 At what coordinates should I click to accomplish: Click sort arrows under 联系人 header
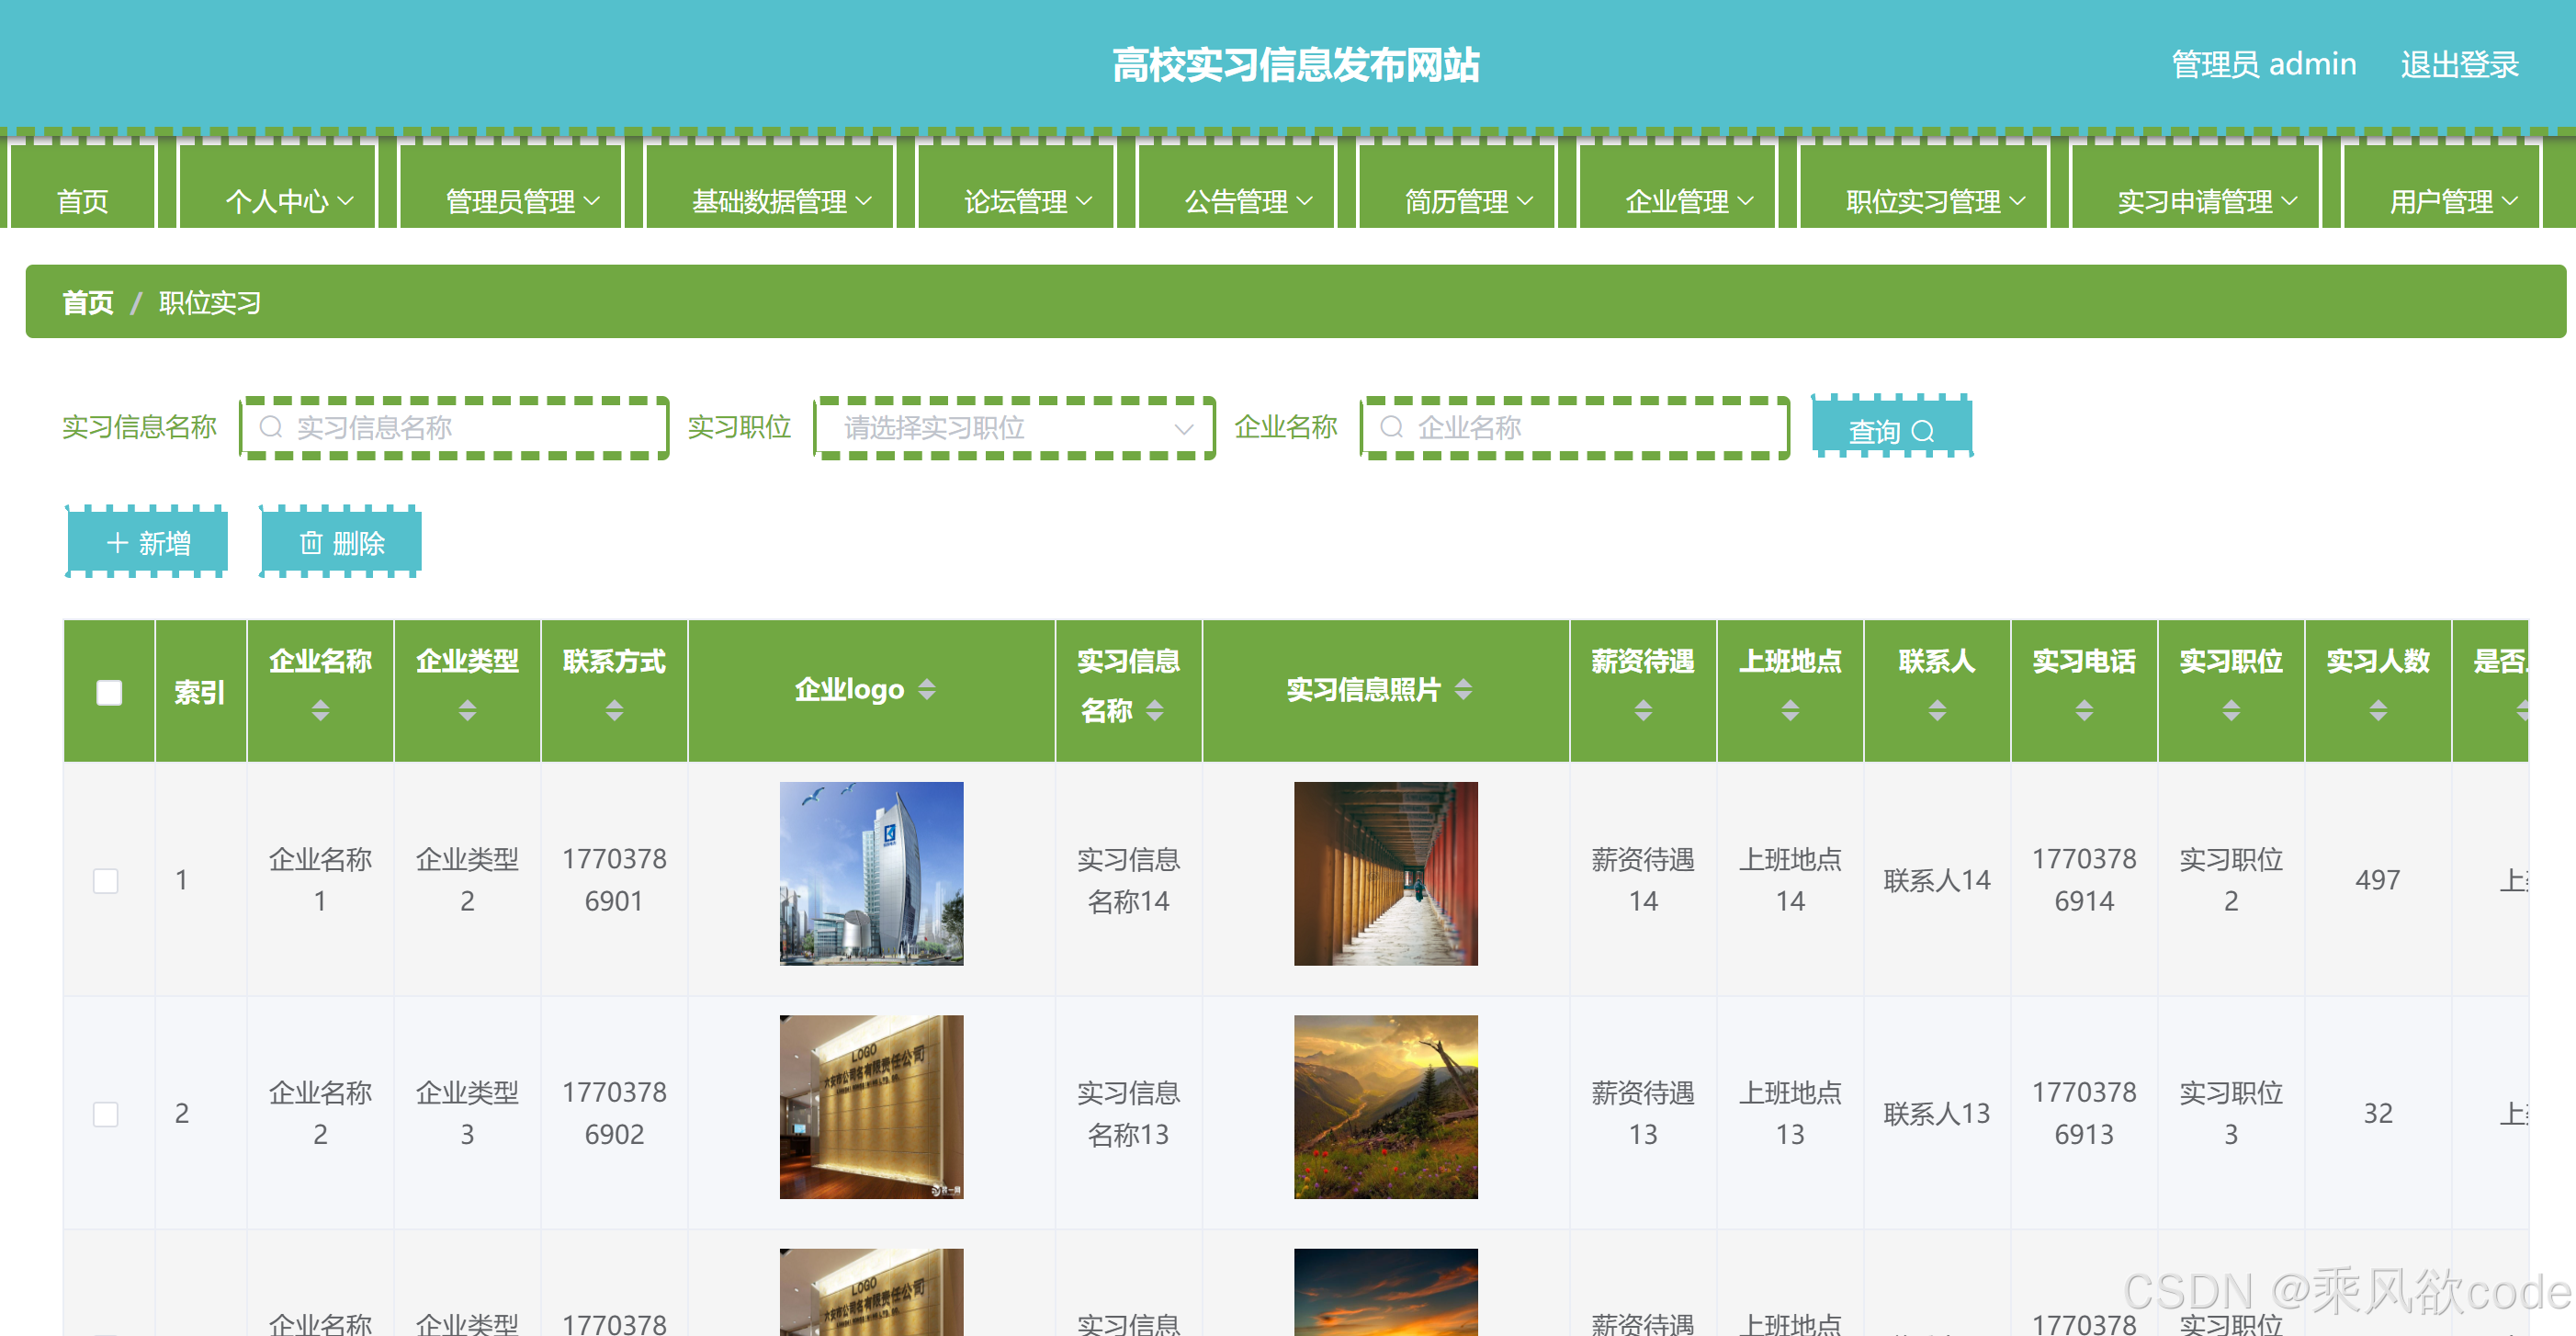[x=1937, y=711]
